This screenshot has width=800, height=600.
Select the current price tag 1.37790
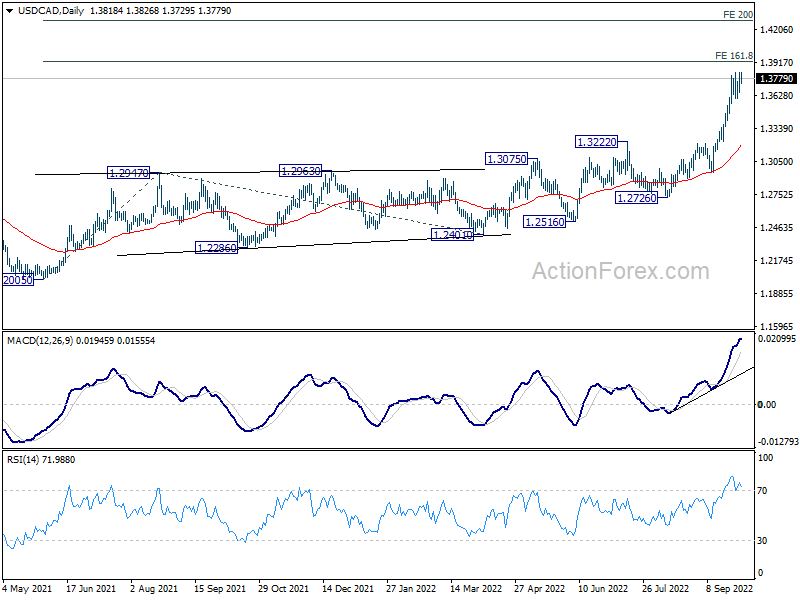click(x=776, y=79)
